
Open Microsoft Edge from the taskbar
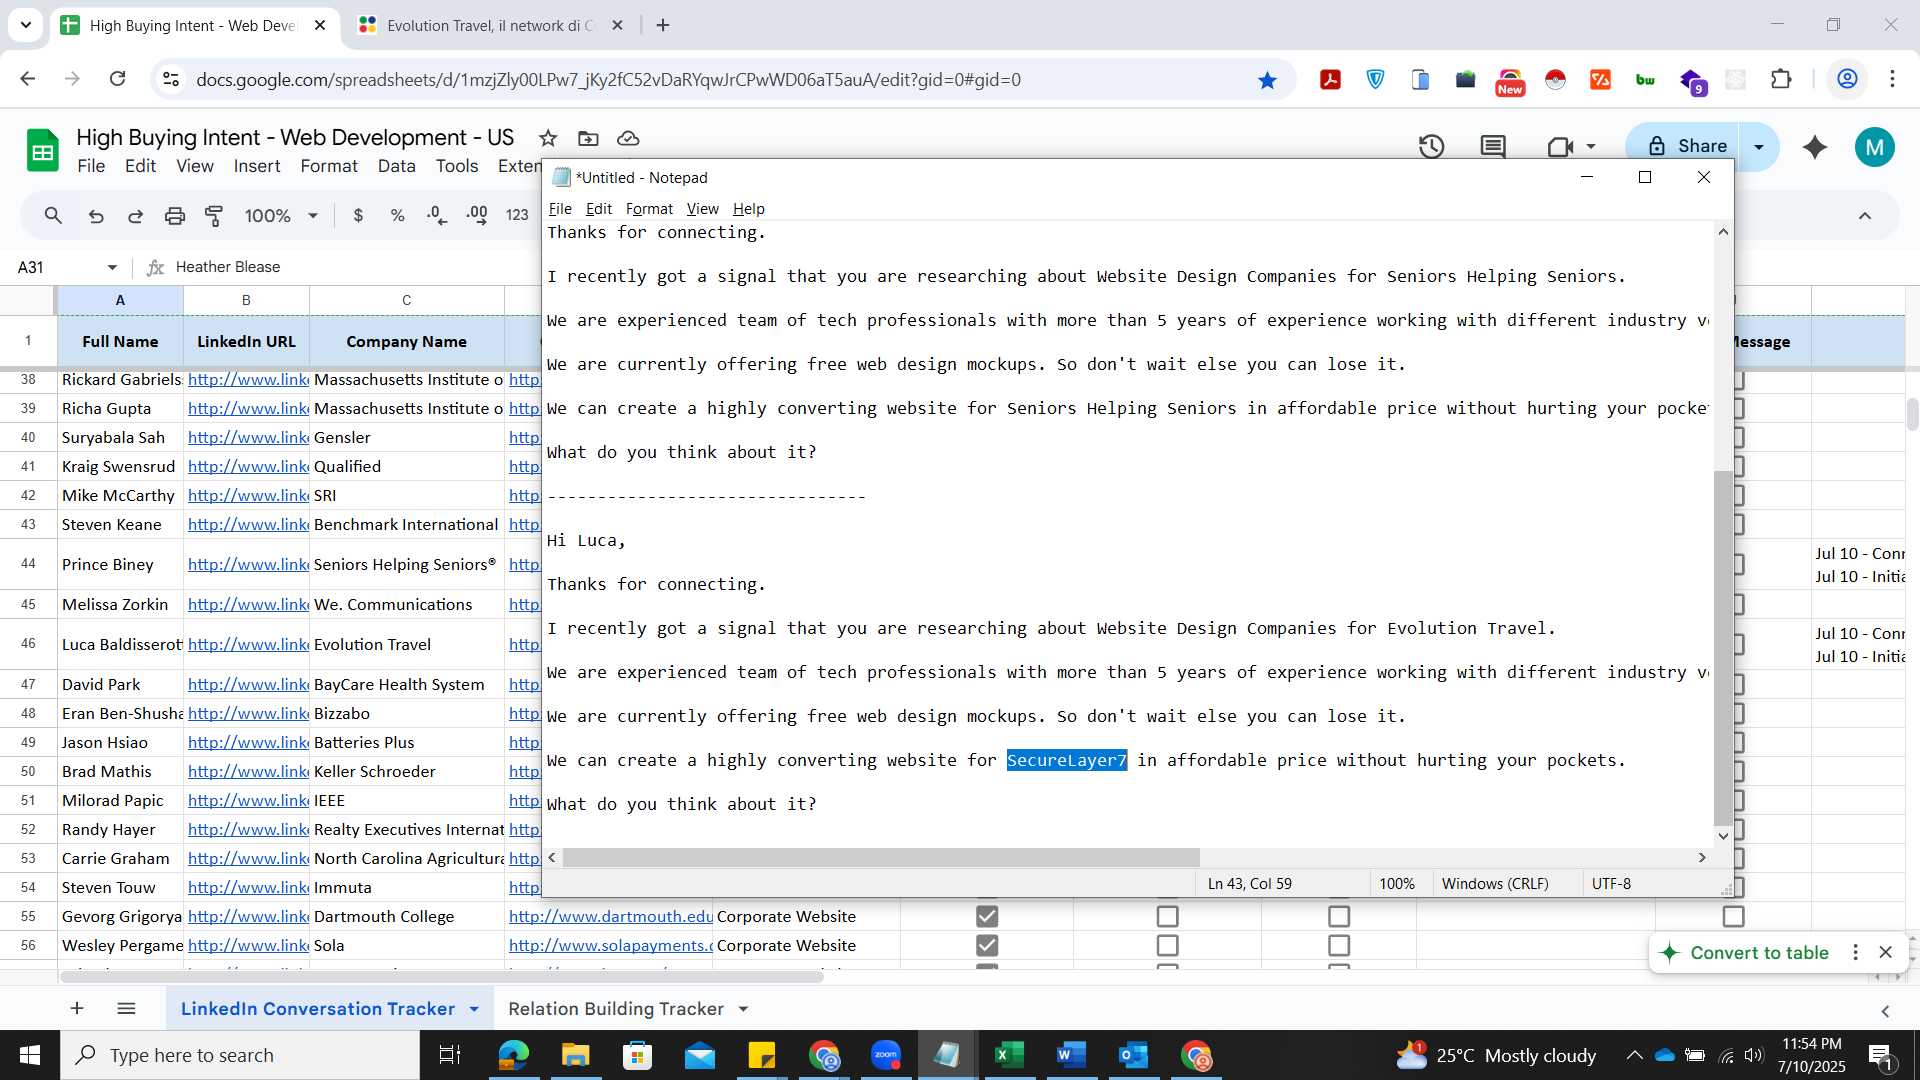click(x=513, y=1055)
